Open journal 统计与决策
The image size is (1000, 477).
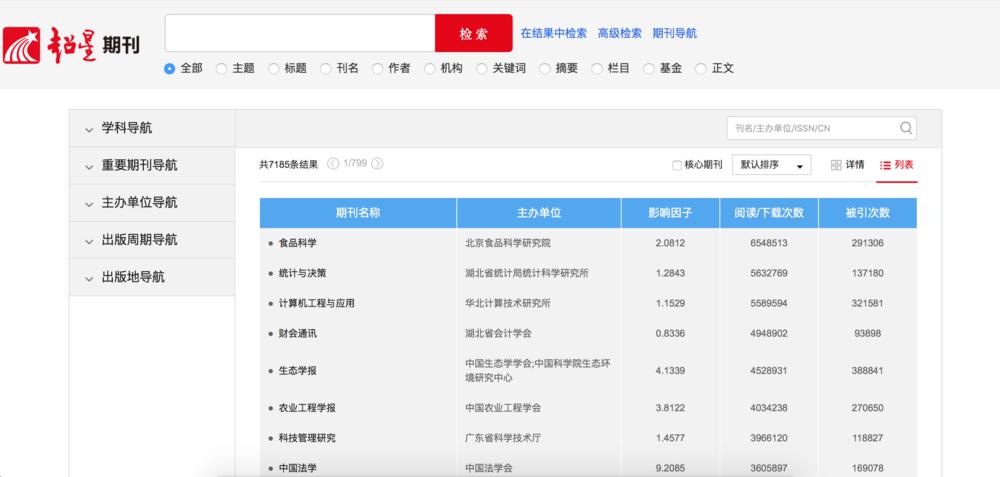[302, 273]
